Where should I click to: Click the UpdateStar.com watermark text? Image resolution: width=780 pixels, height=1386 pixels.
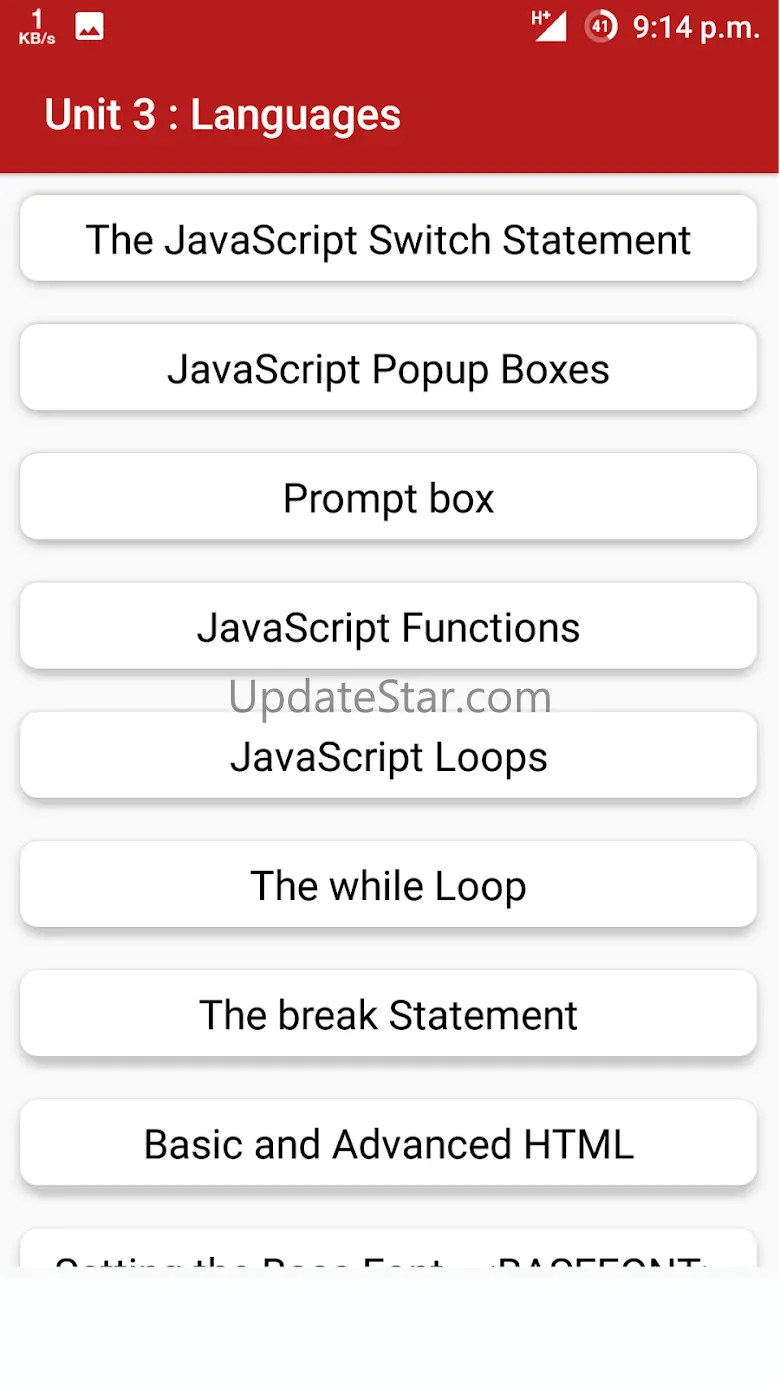pyautogui.click(x=390, y=697)
